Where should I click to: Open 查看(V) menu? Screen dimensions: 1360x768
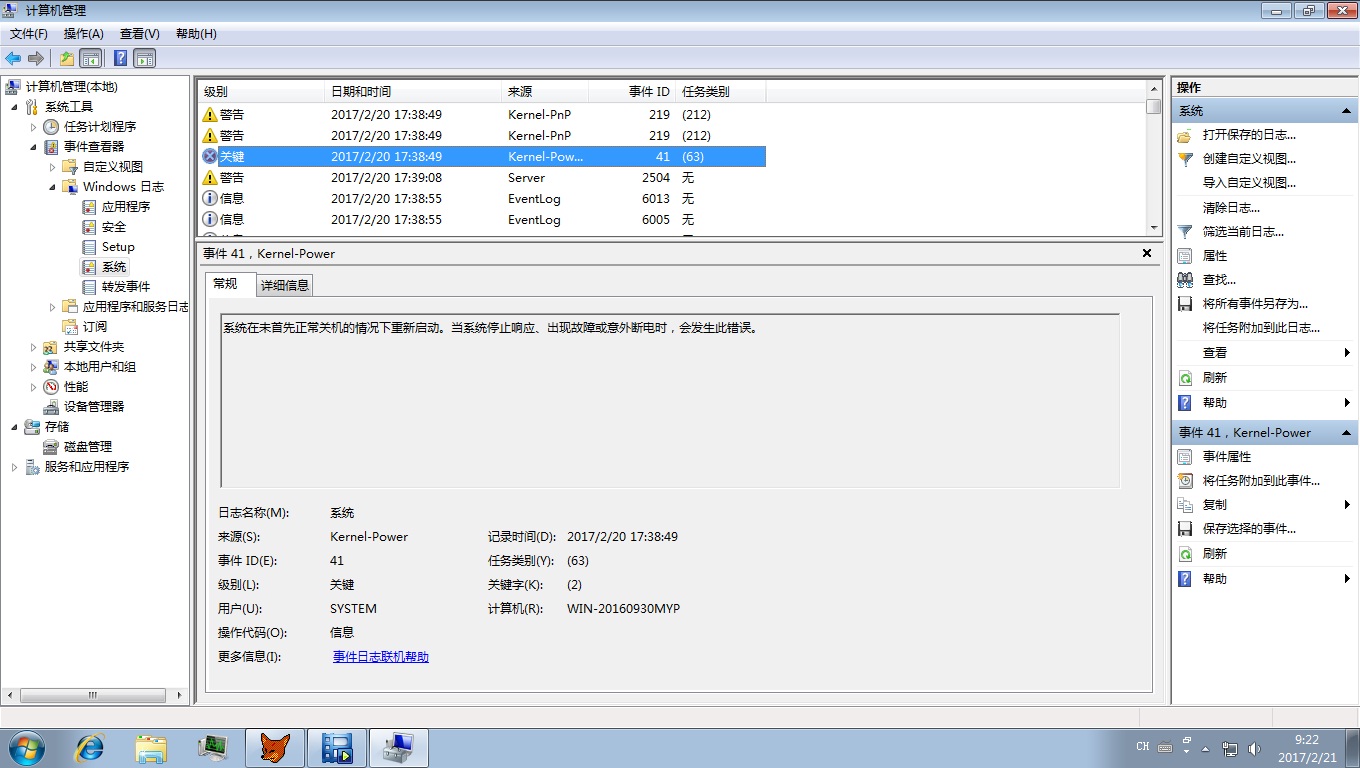[x=140, y=34]
